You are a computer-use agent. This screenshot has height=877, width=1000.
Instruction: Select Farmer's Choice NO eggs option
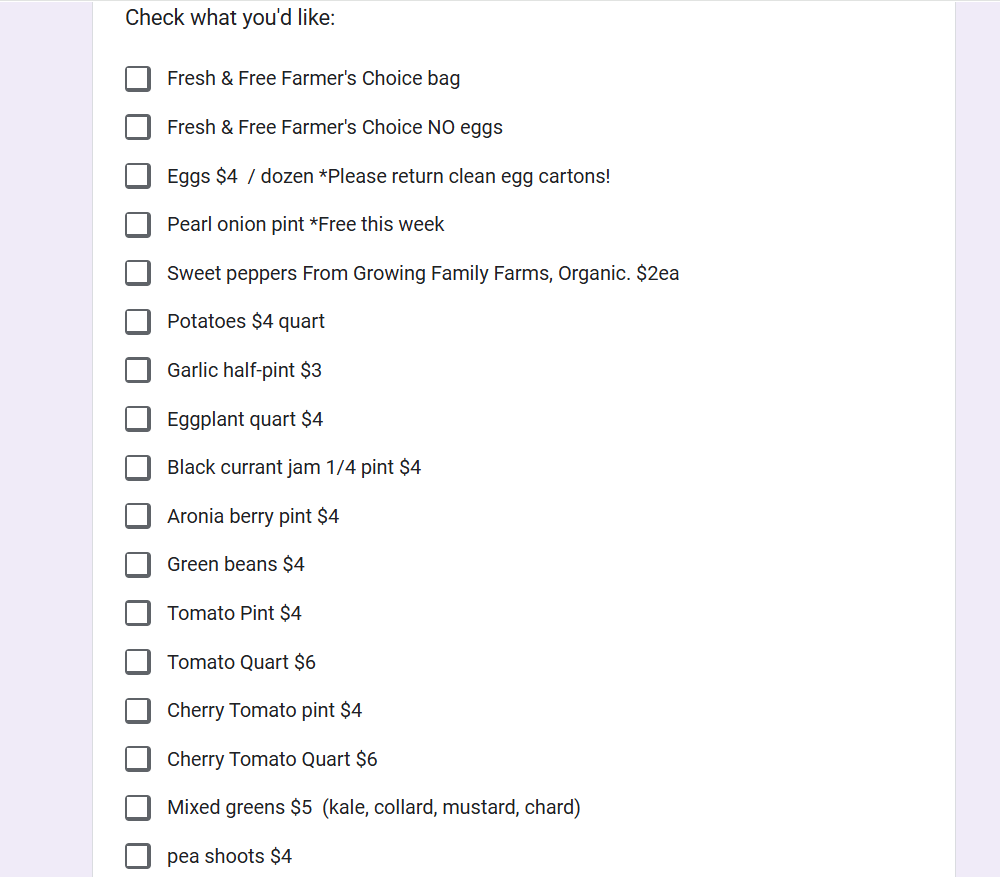[138, 127]
